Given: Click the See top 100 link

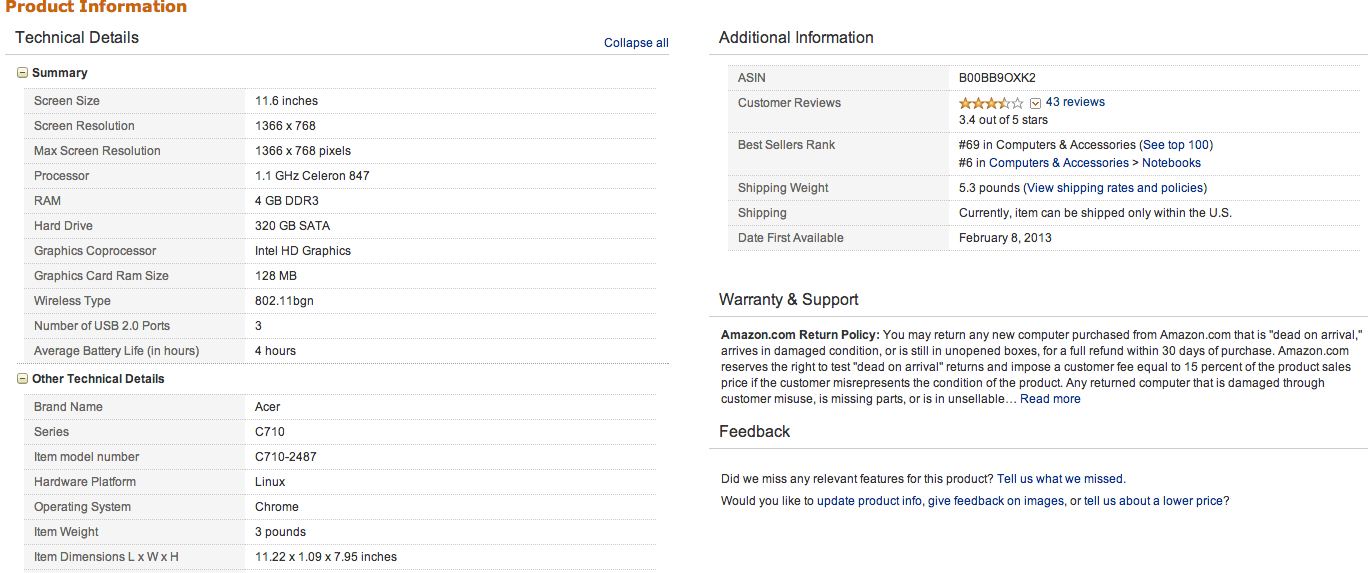Looking at the screenshot, I should coord(1176,145).
